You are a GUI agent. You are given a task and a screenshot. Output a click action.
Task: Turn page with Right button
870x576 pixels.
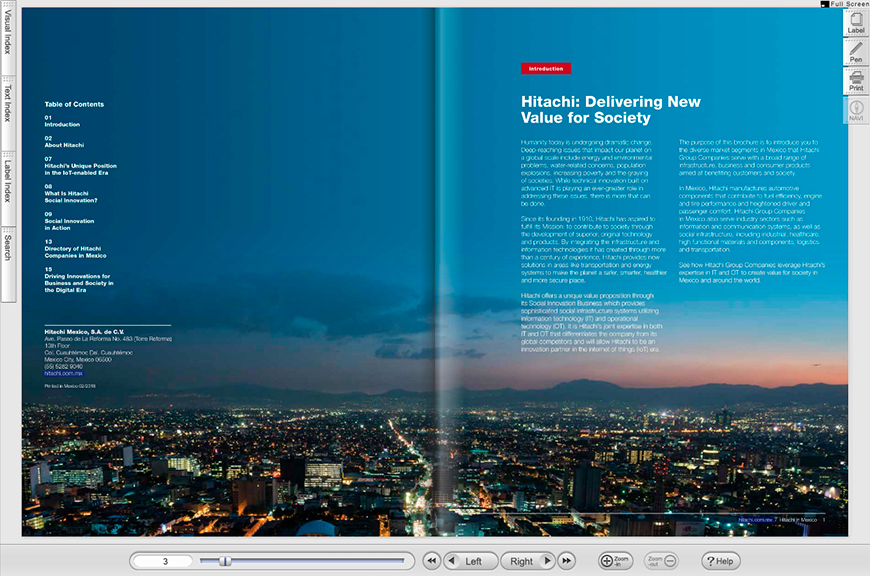[x=528, y=561]
